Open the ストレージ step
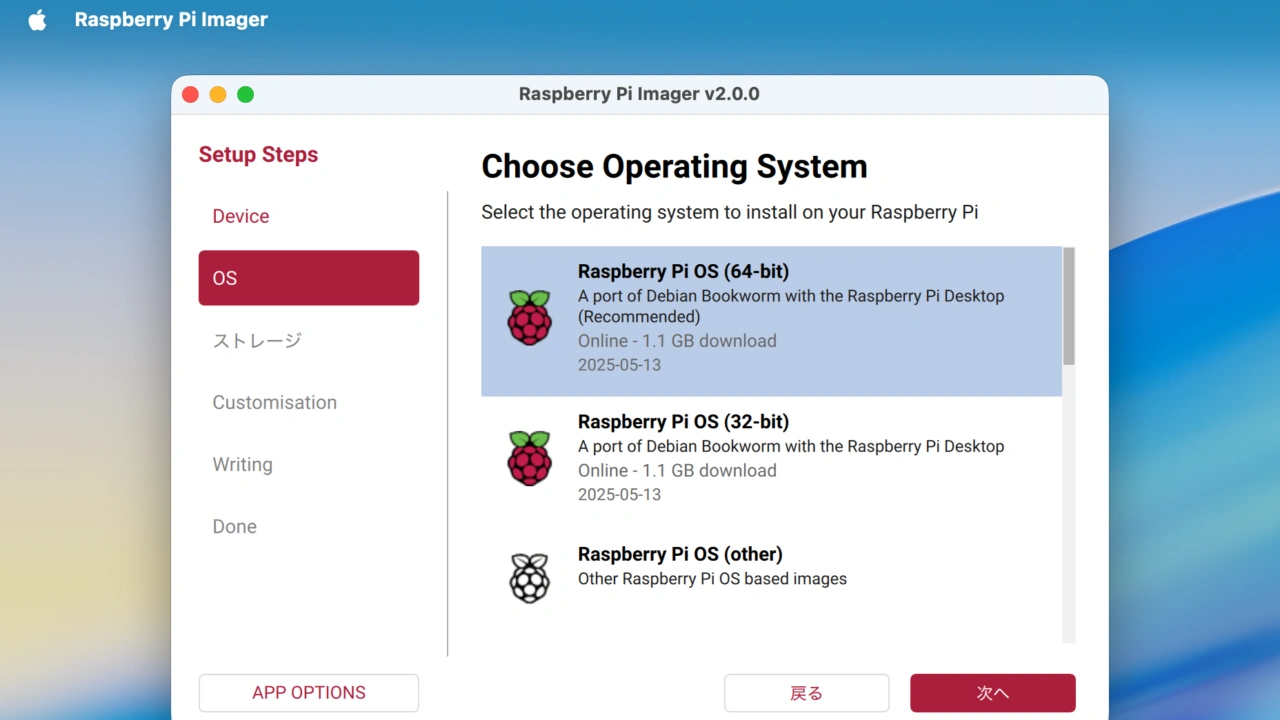Screen dimensions: 1280x720 (257, 340)
